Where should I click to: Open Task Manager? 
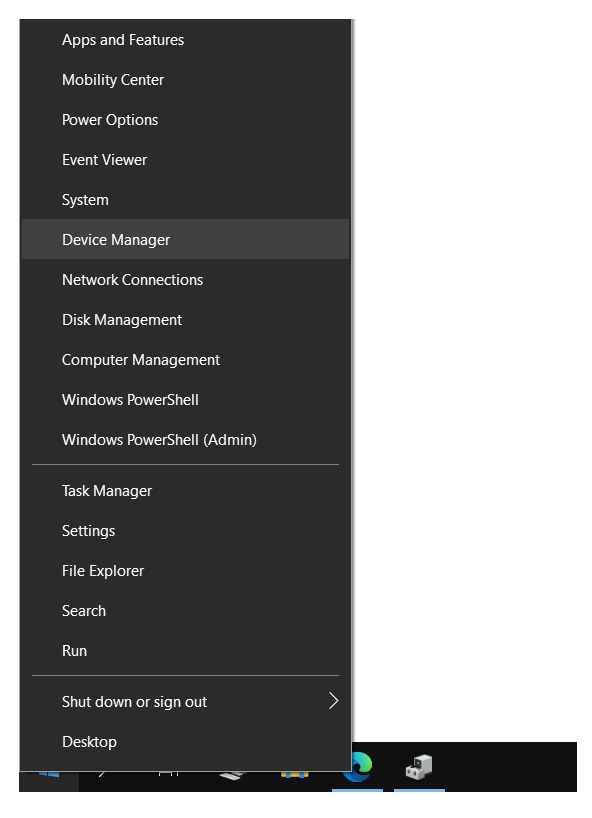(185, 491)
